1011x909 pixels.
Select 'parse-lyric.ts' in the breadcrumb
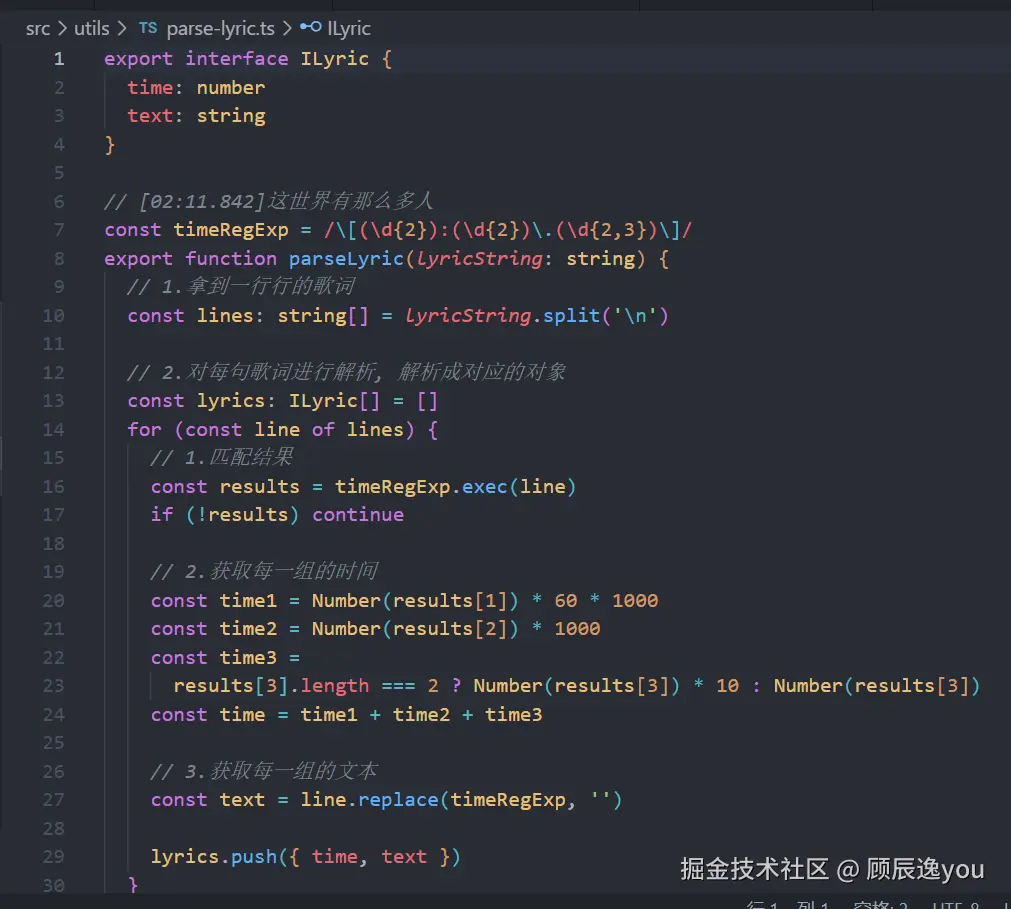click(221, 28)
